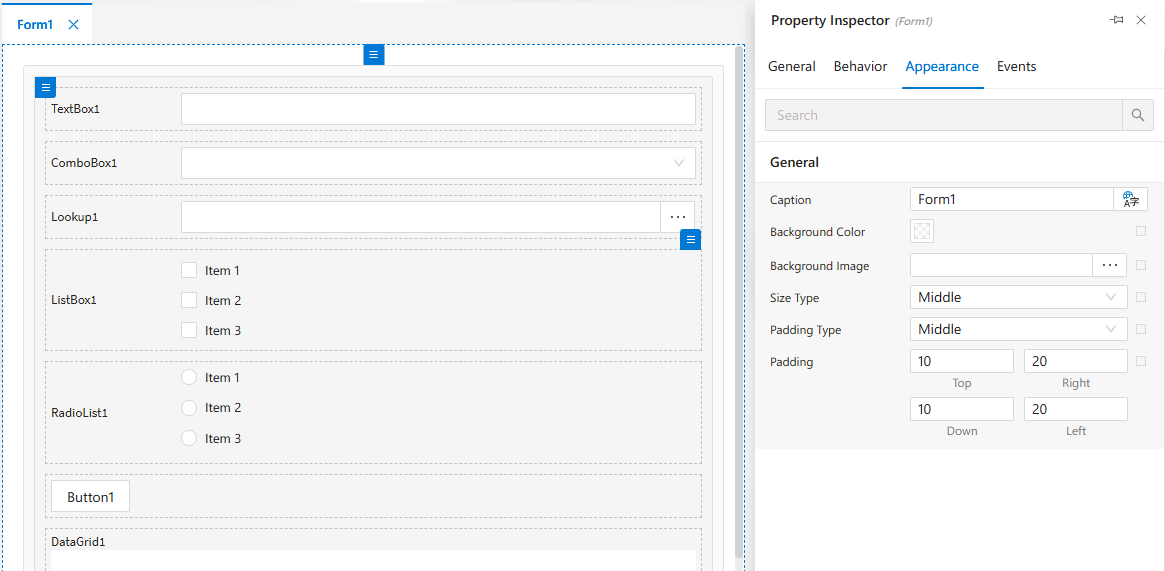Toggle checkbox beside Background Color property
This screenshot has width=1165, height=571.
click(x=1140, y=232)
